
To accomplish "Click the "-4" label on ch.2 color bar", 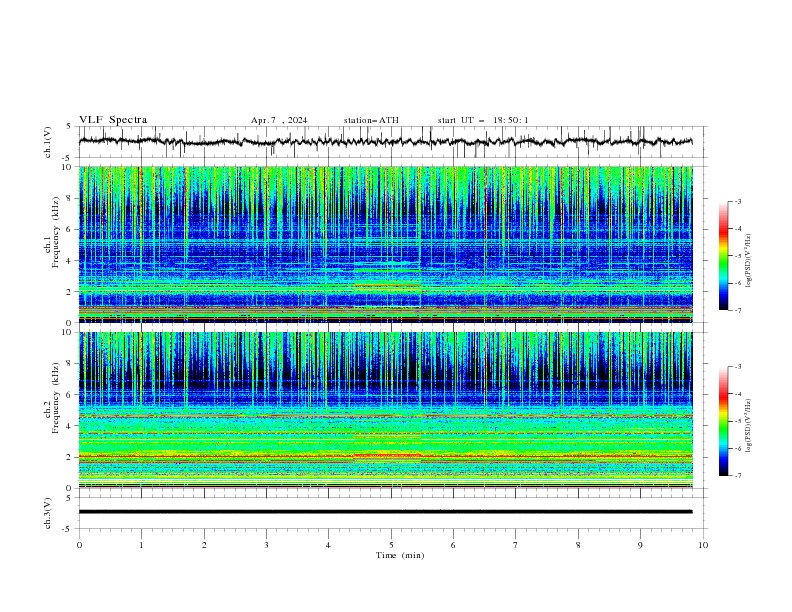I will point(738,394).
